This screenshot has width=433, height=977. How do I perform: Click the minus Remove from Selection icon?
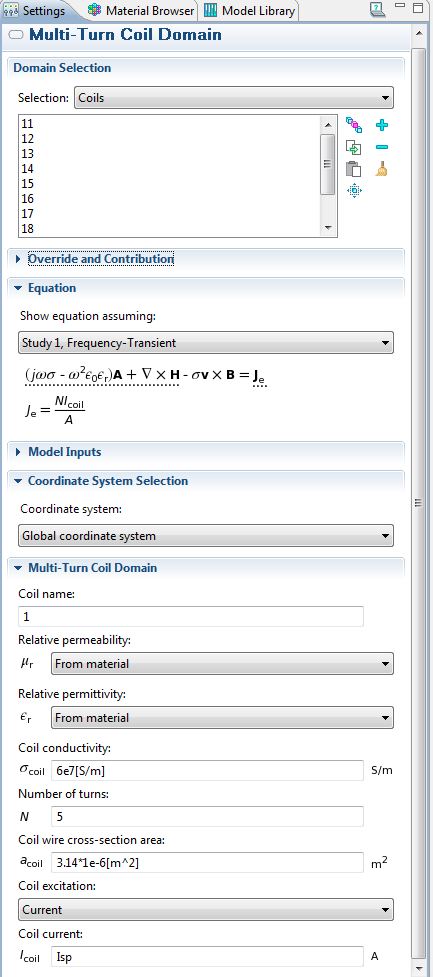pyautogui.click(x=382, y=148)
